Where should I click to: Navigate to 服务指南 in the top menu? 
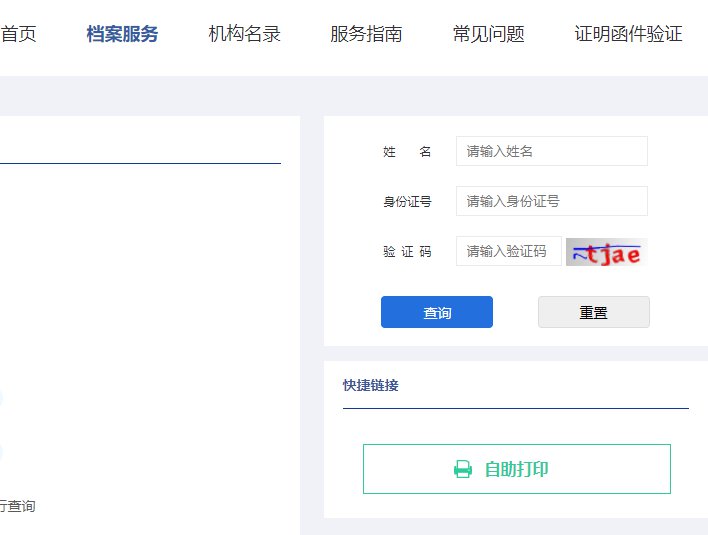click(x=366, y=34)
